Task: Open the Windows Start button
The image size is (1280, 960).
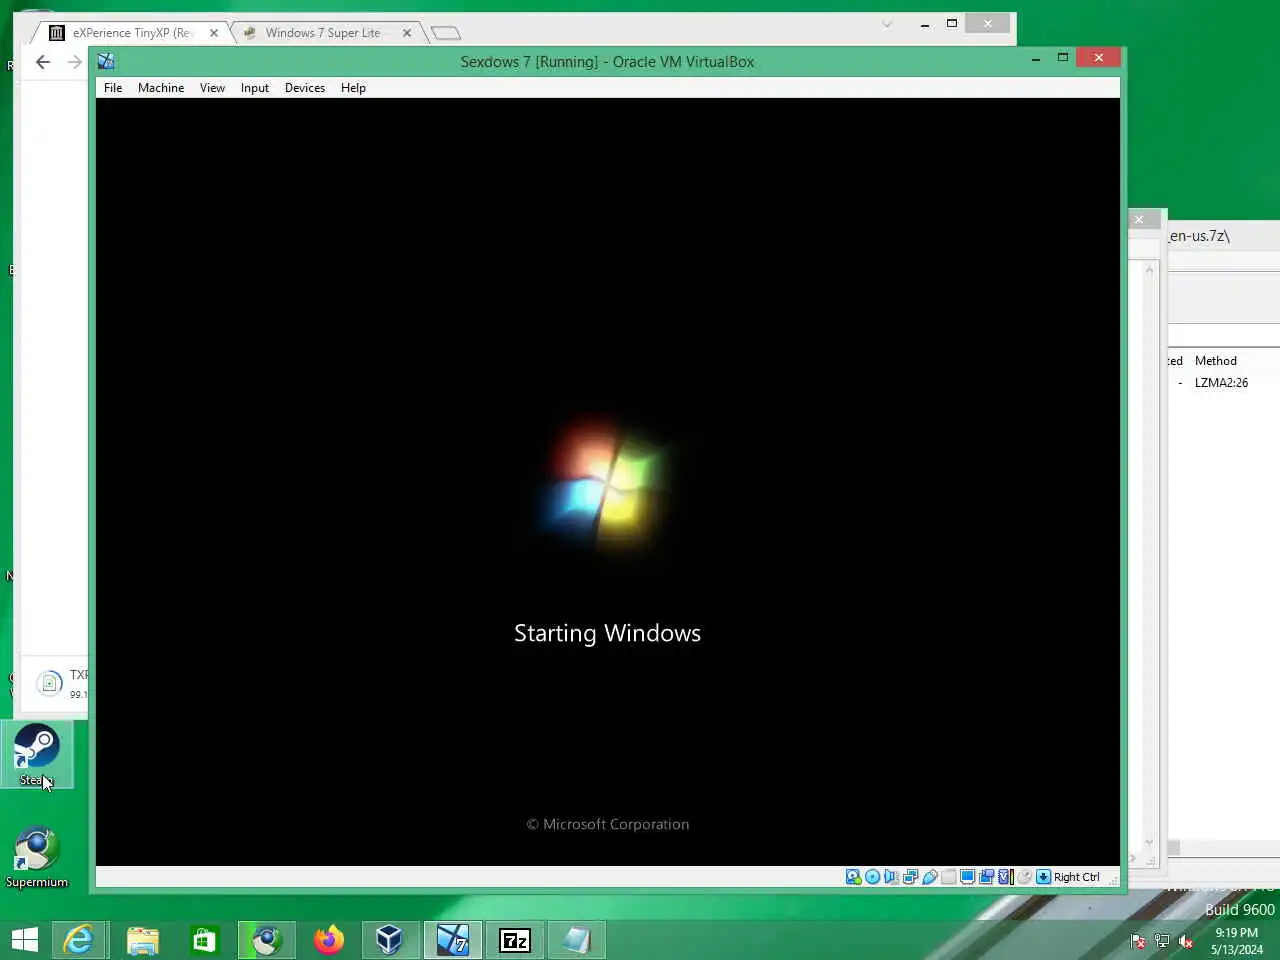Action: point(25,940)
